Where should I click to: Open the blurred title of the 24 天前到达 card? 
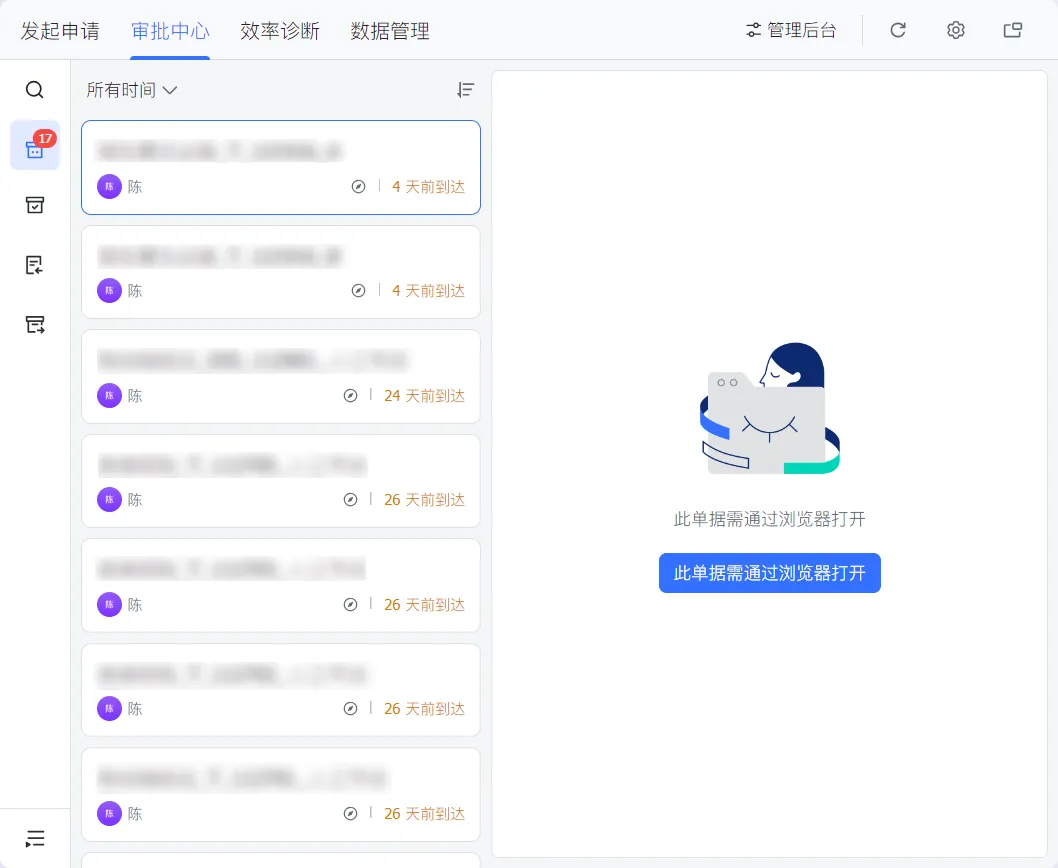pyautogui.click(x=253, y=360)
